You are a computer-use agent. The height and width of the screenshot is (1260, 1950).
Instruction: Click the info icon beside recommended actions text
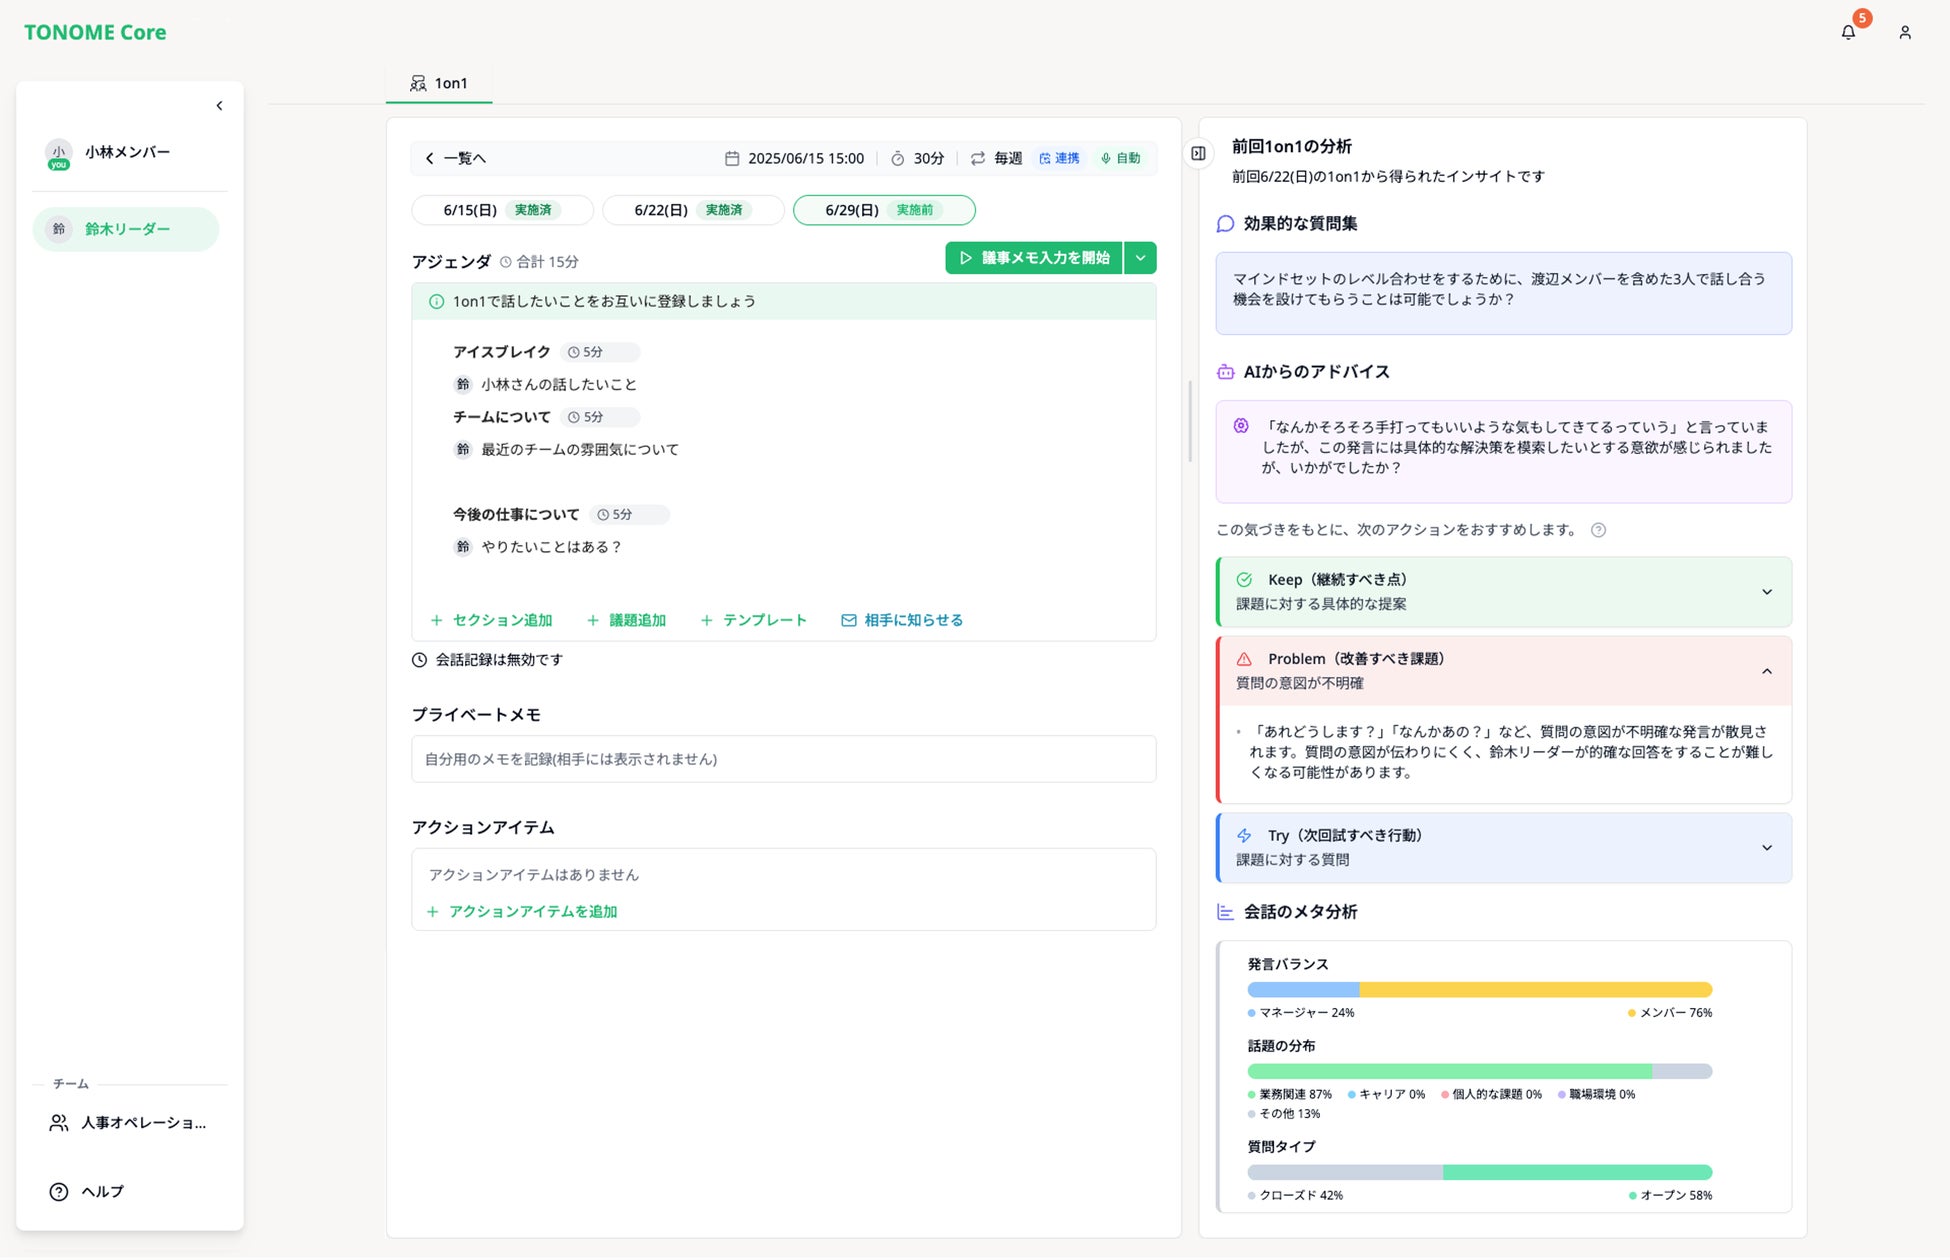coord(1598,530)
